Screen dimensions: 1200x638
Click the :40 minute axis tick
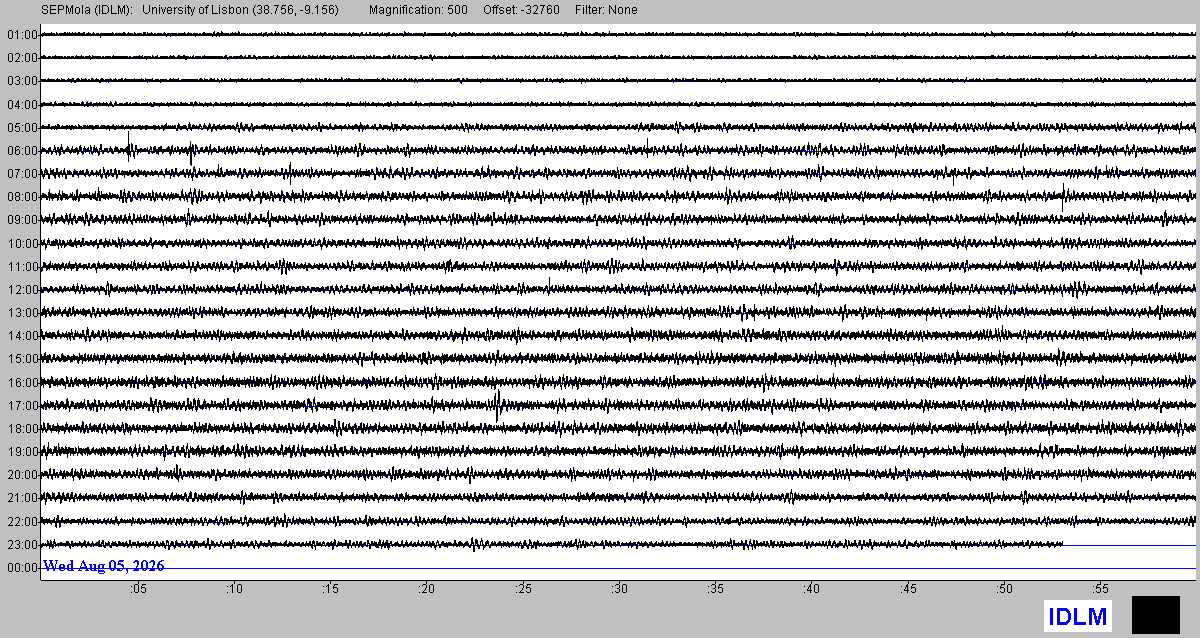[812, 589]
